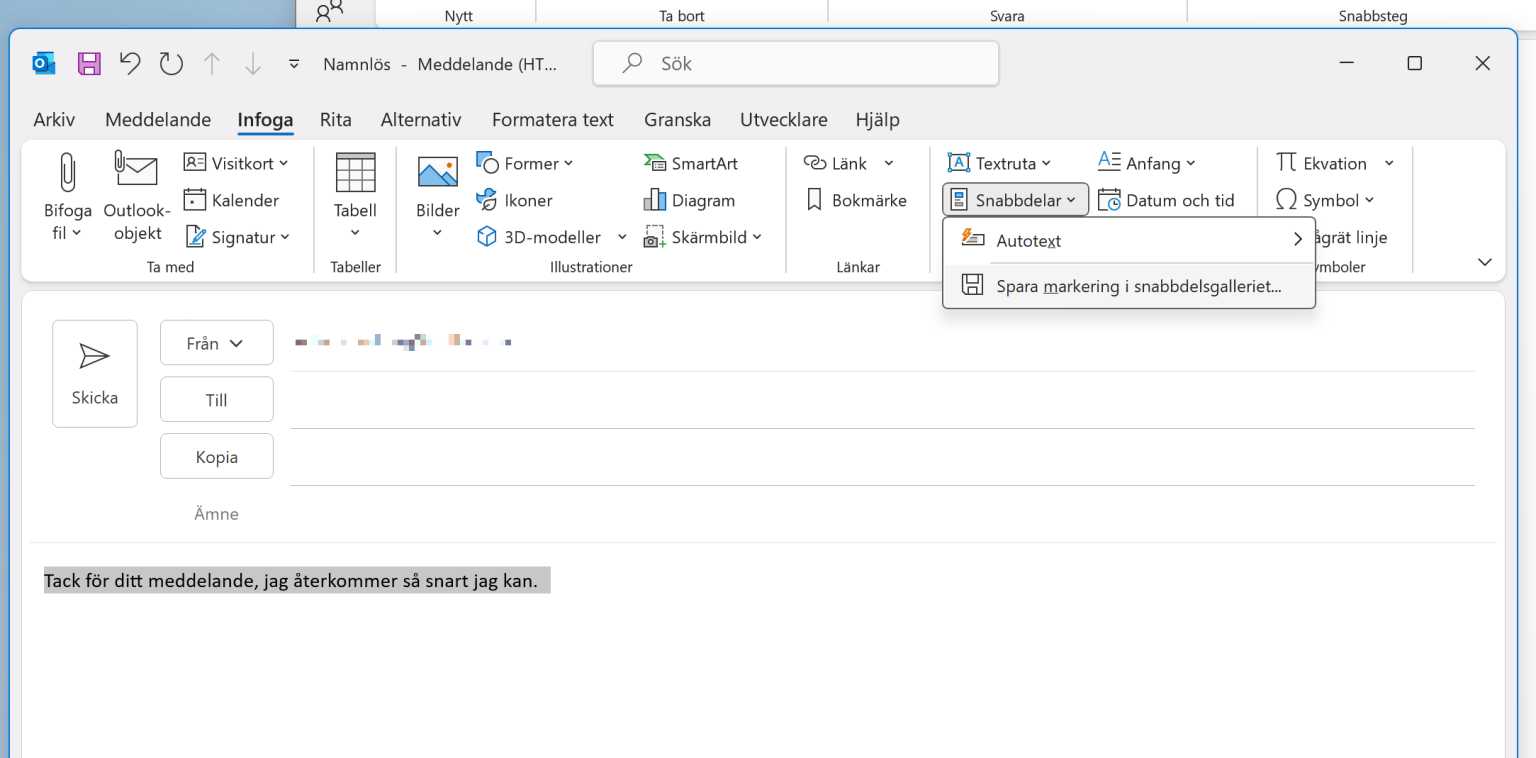Insert the current Datum och tid

(x=1167, y=199)
